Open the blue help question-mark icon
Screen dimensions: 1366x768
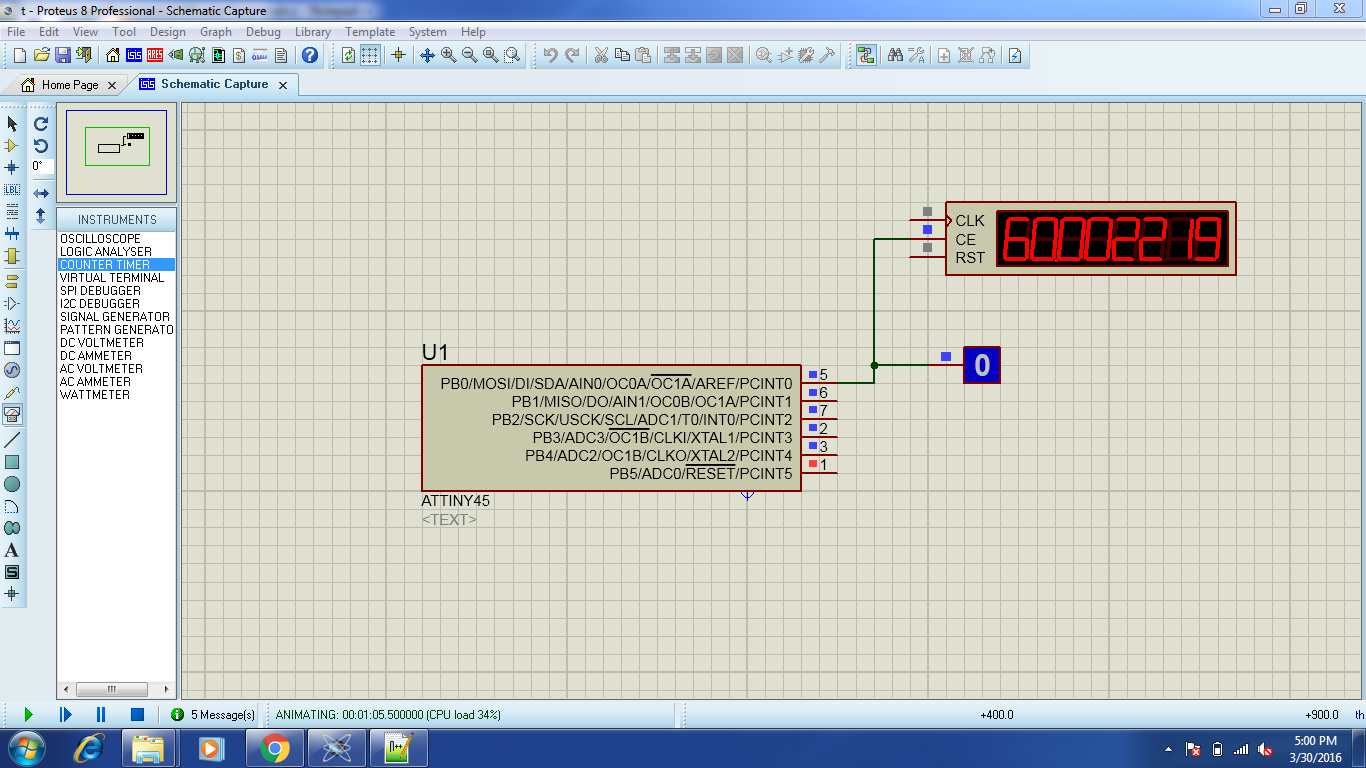coord(310,55)
